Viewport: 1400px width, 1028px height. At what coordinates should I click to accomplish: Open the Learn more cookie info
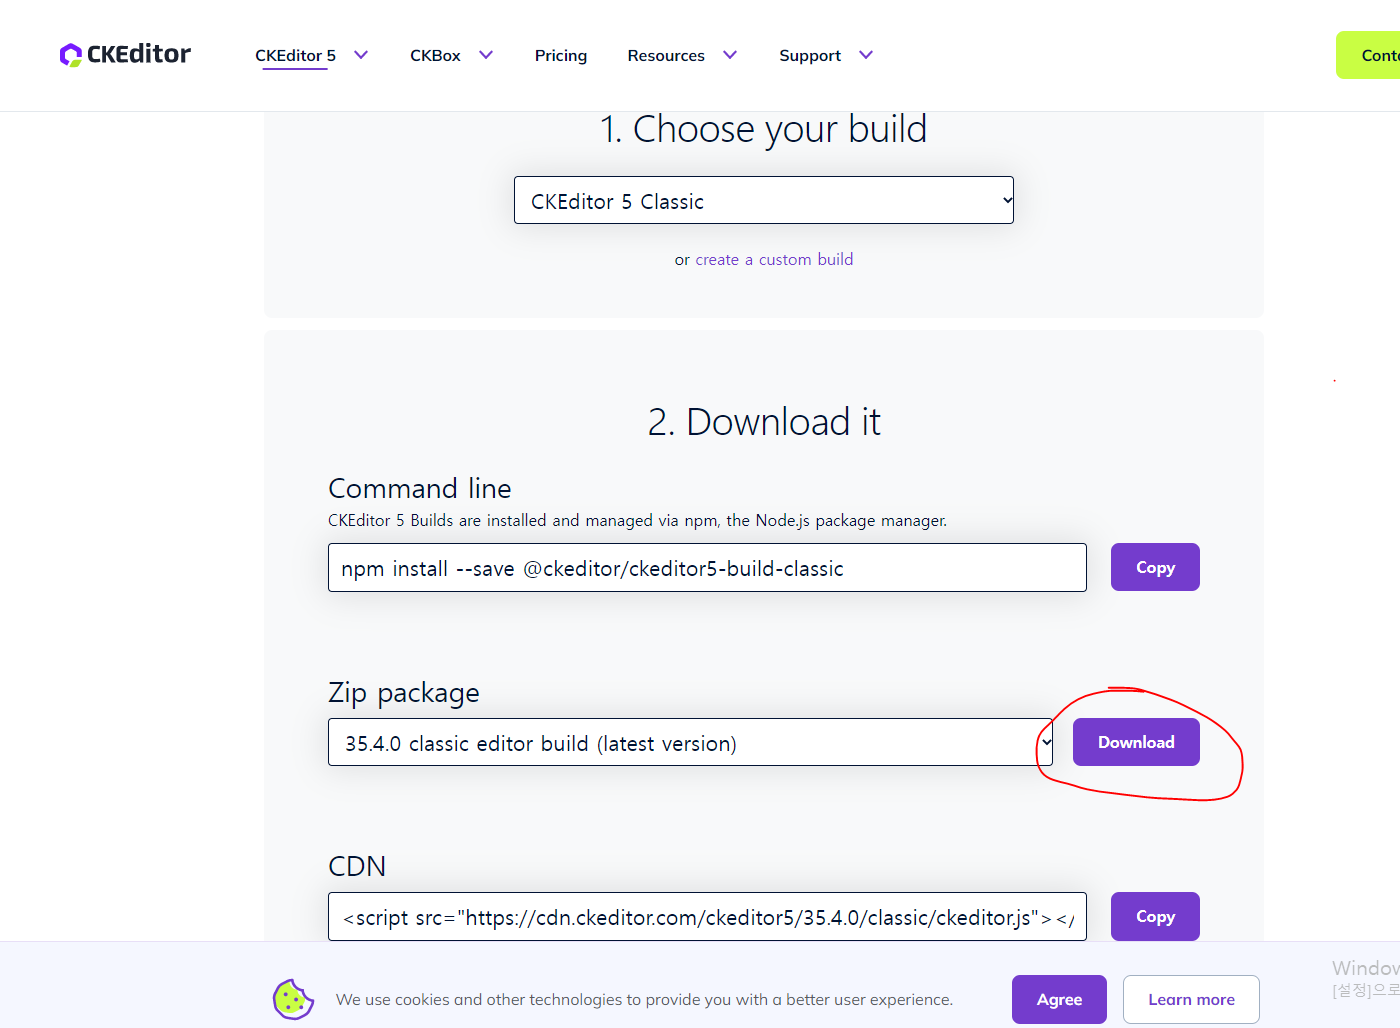1191,999
